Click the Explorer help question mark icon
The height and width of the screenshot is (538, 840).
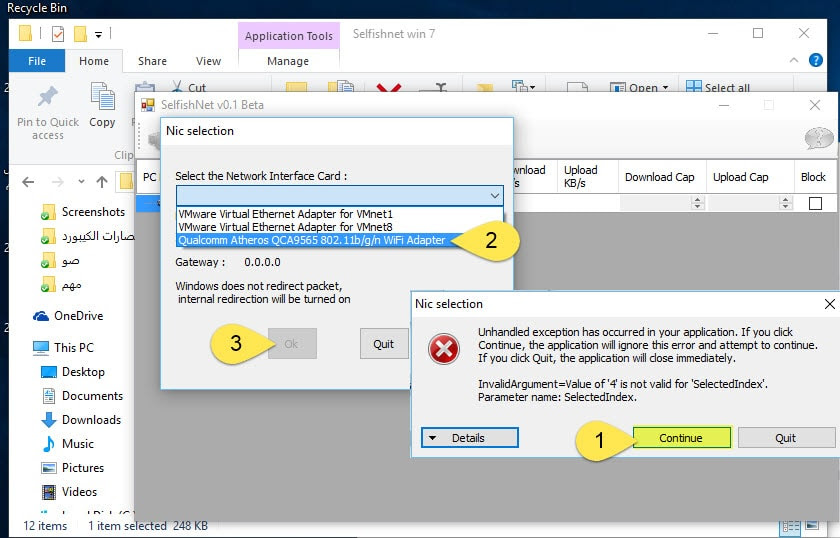(815, 60)
